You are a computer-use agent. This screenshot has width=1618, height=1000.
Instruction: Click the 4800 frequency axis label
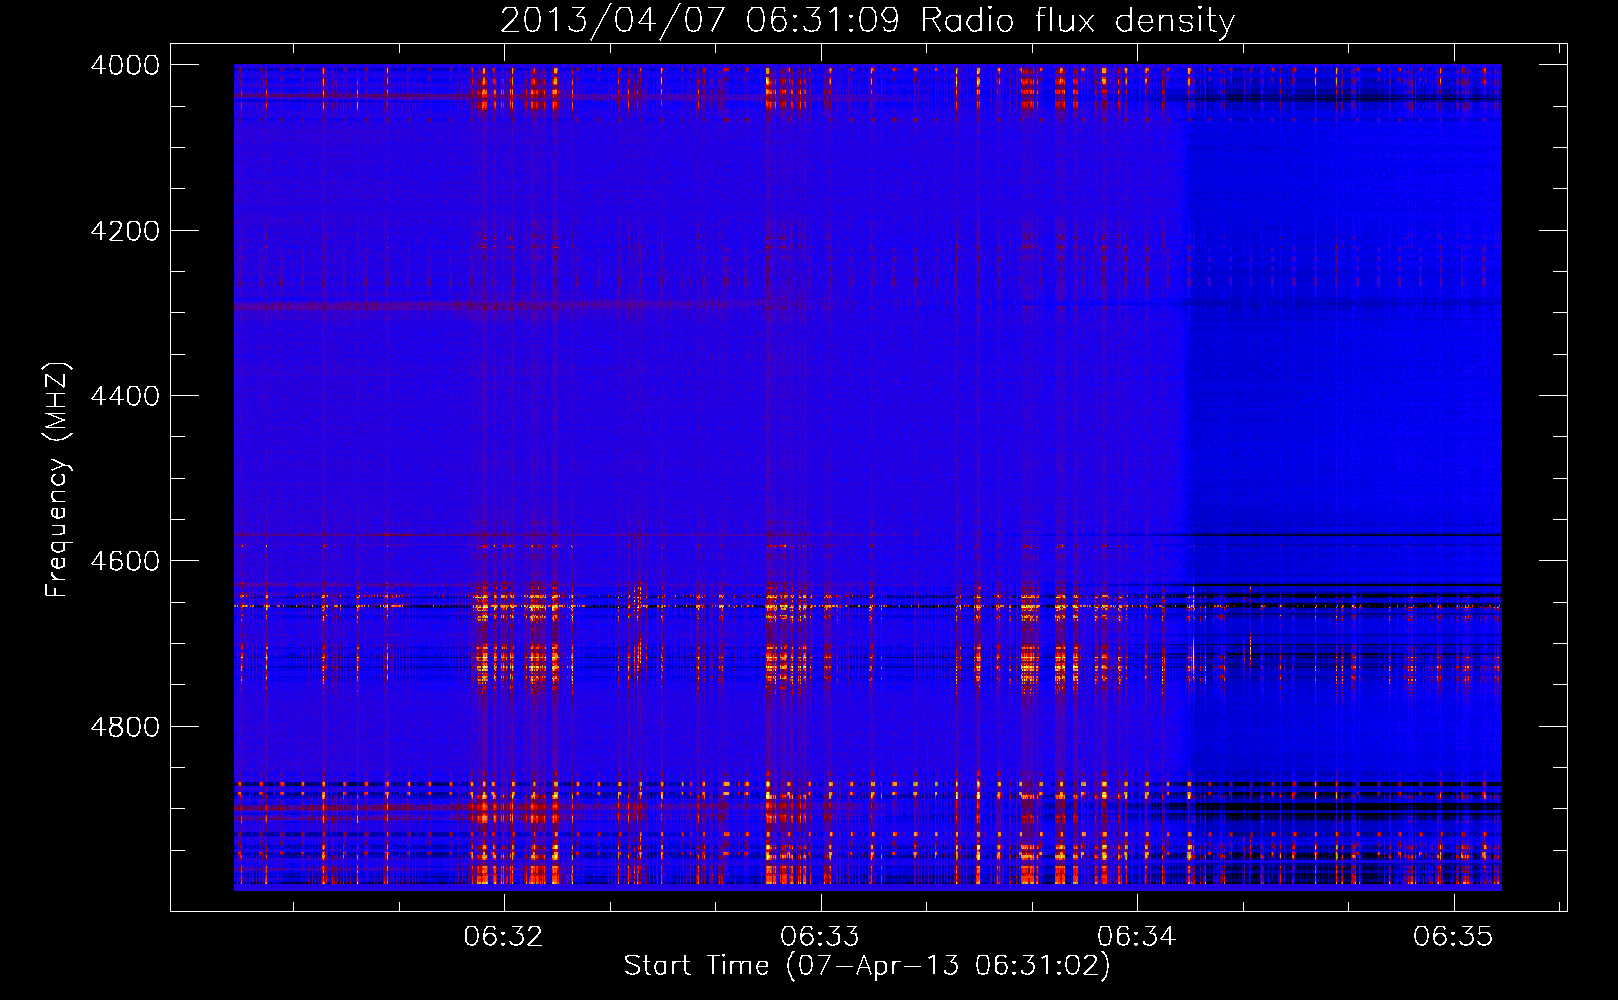[x=125, y=727]
